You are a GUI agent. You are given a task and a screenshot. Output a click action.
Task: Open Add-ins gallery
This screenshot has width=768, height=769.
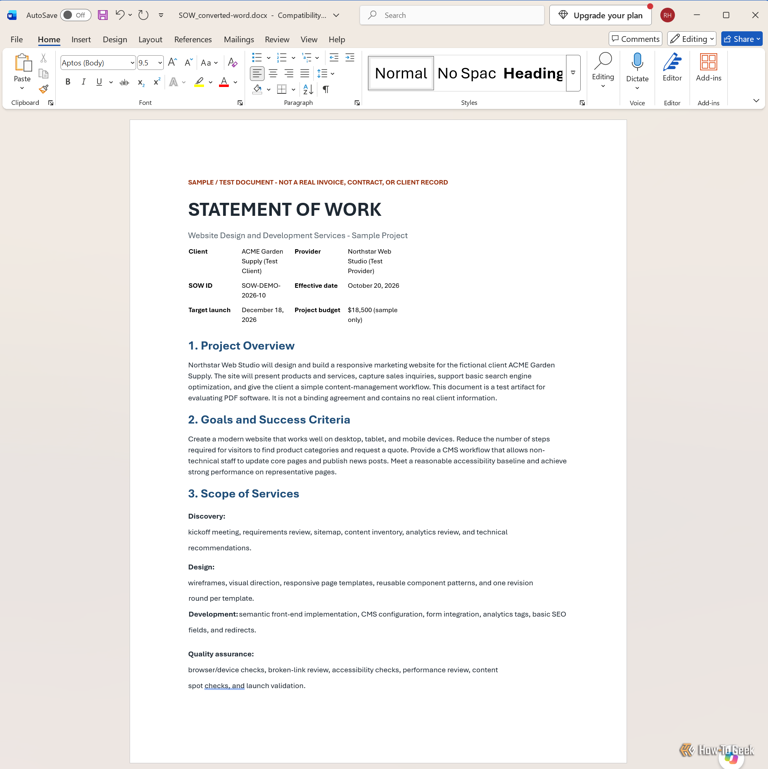pos(708,68)
